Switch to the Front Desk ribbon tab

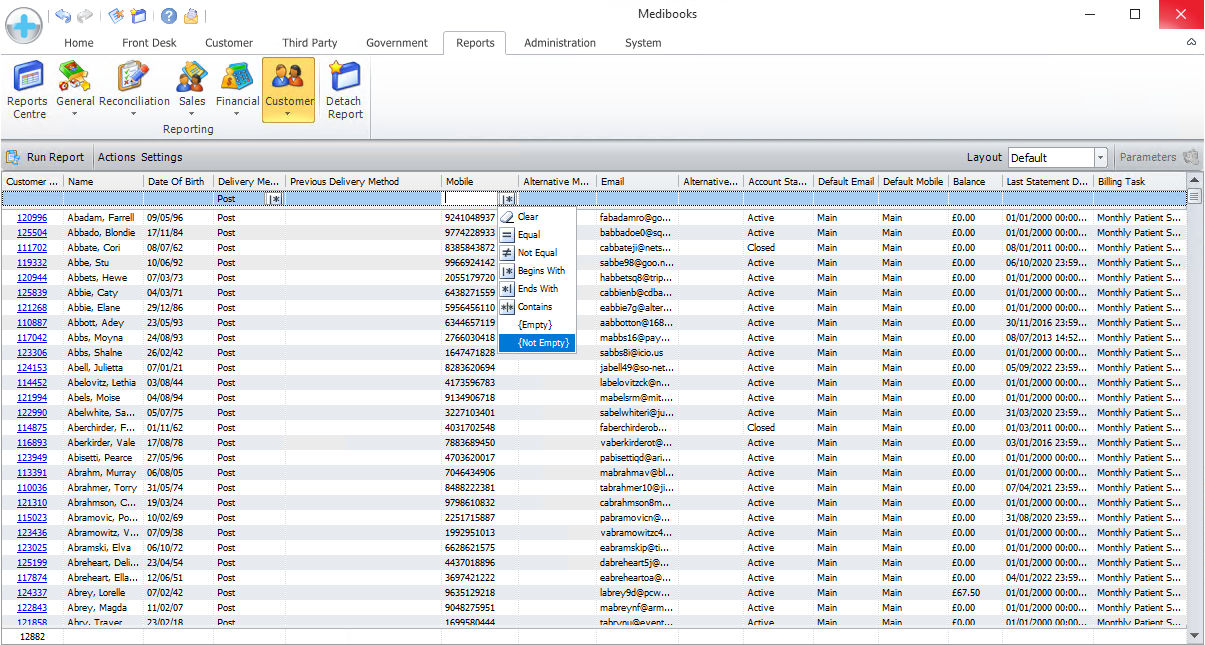click(149, 43)
